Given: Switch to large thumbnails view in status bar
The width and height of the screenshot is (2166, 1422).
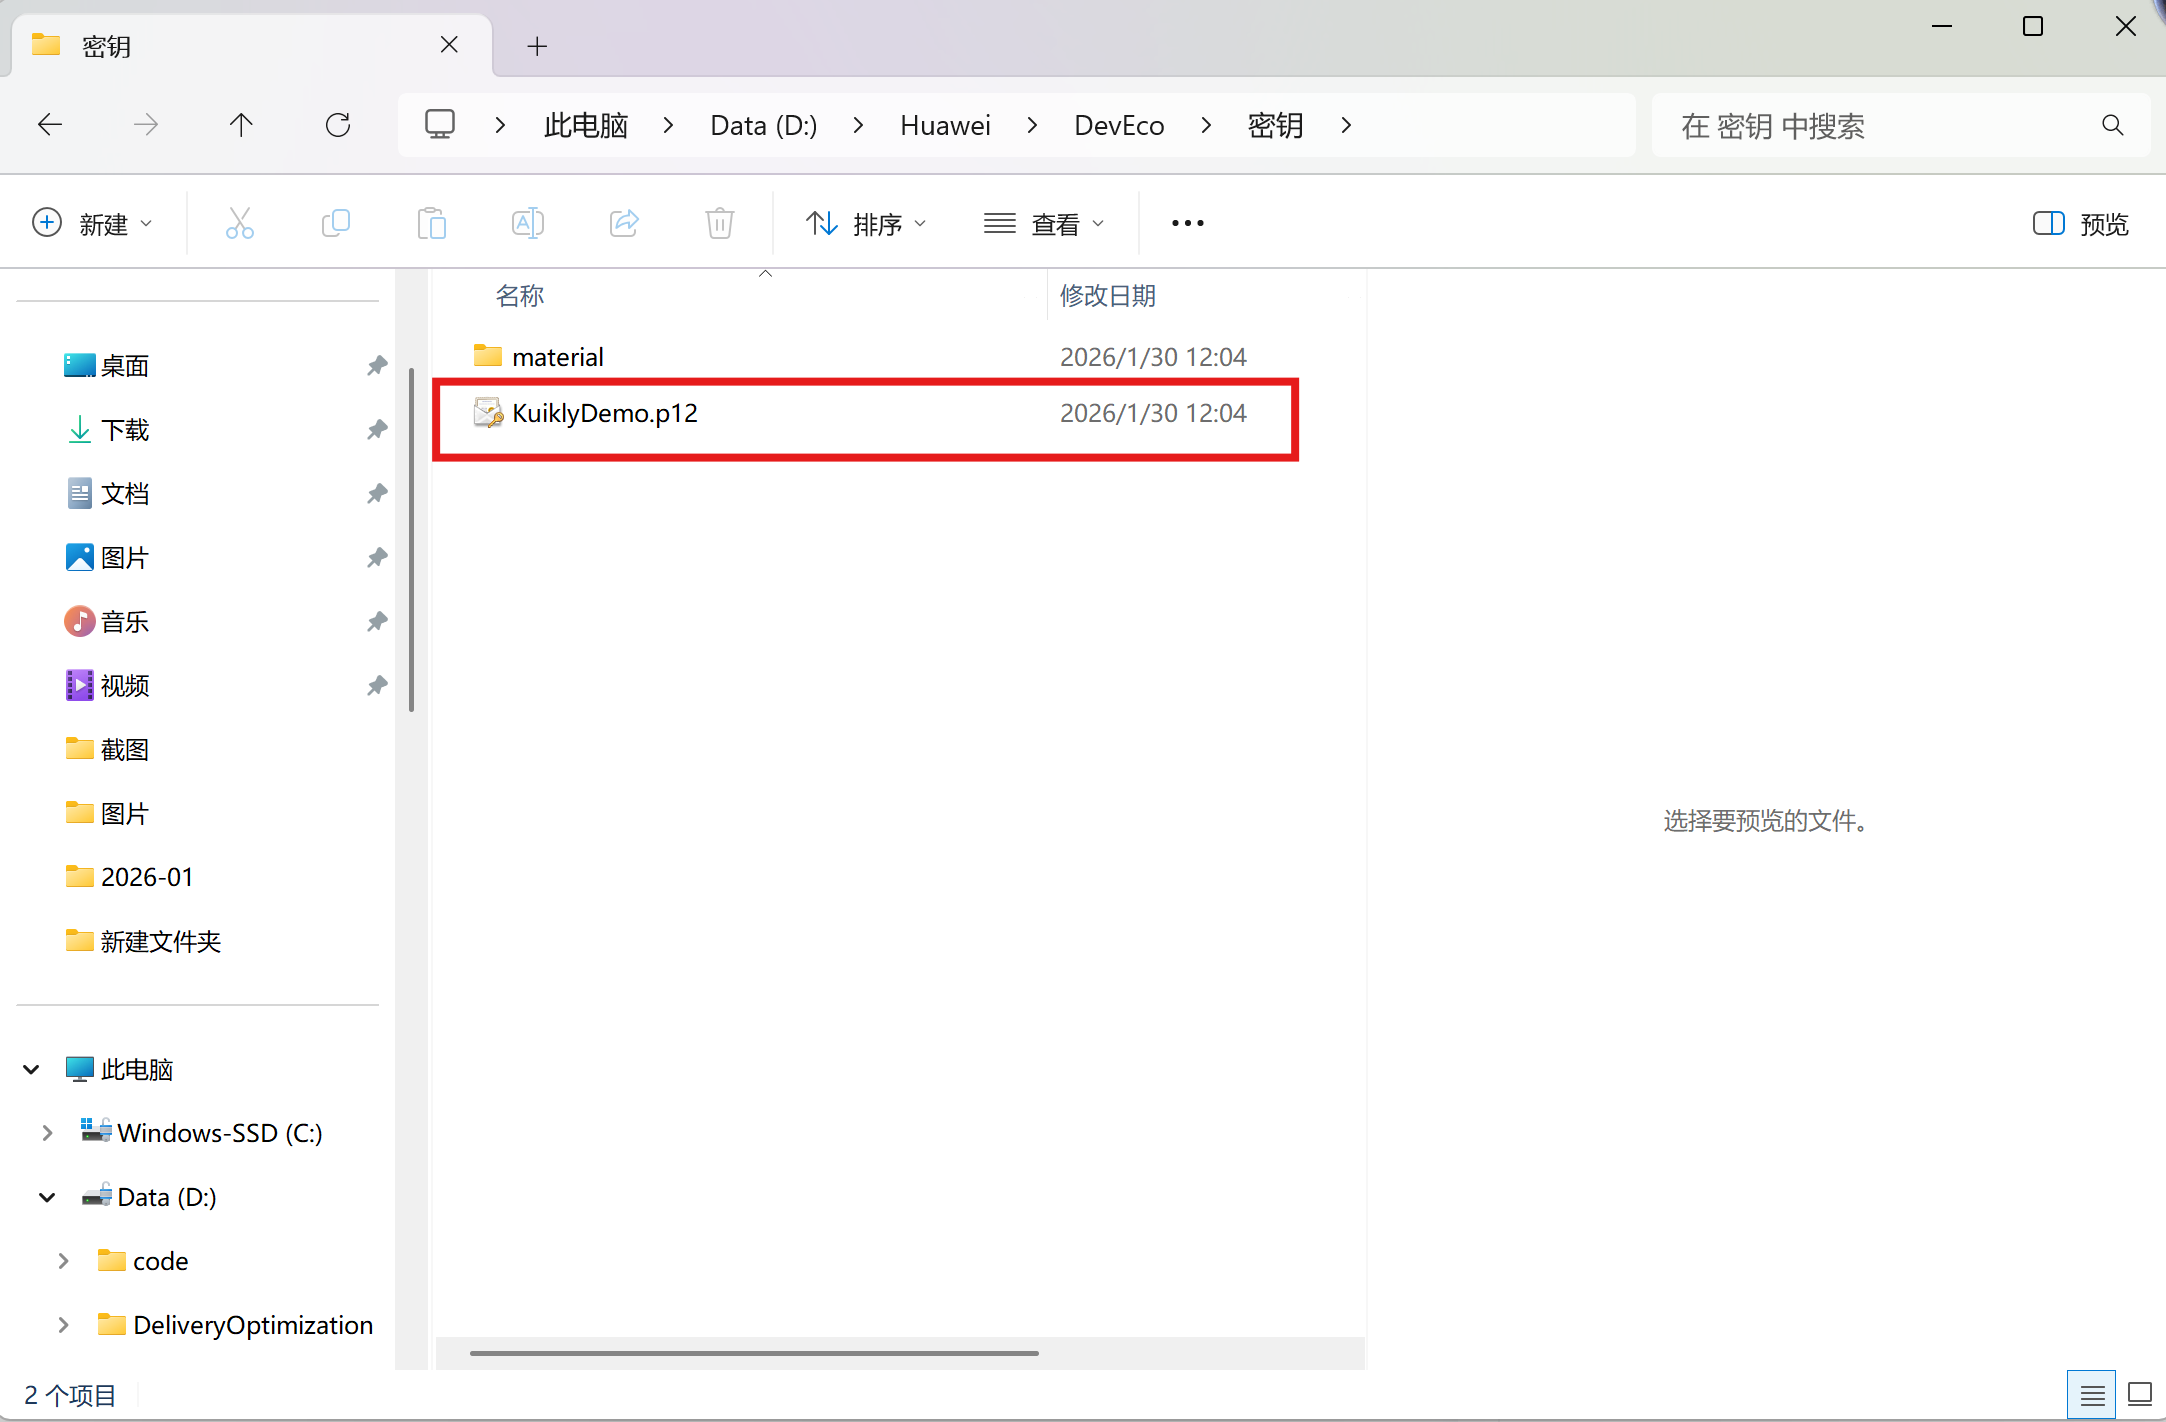Looking at the screenshot, I should 2140,1394.
